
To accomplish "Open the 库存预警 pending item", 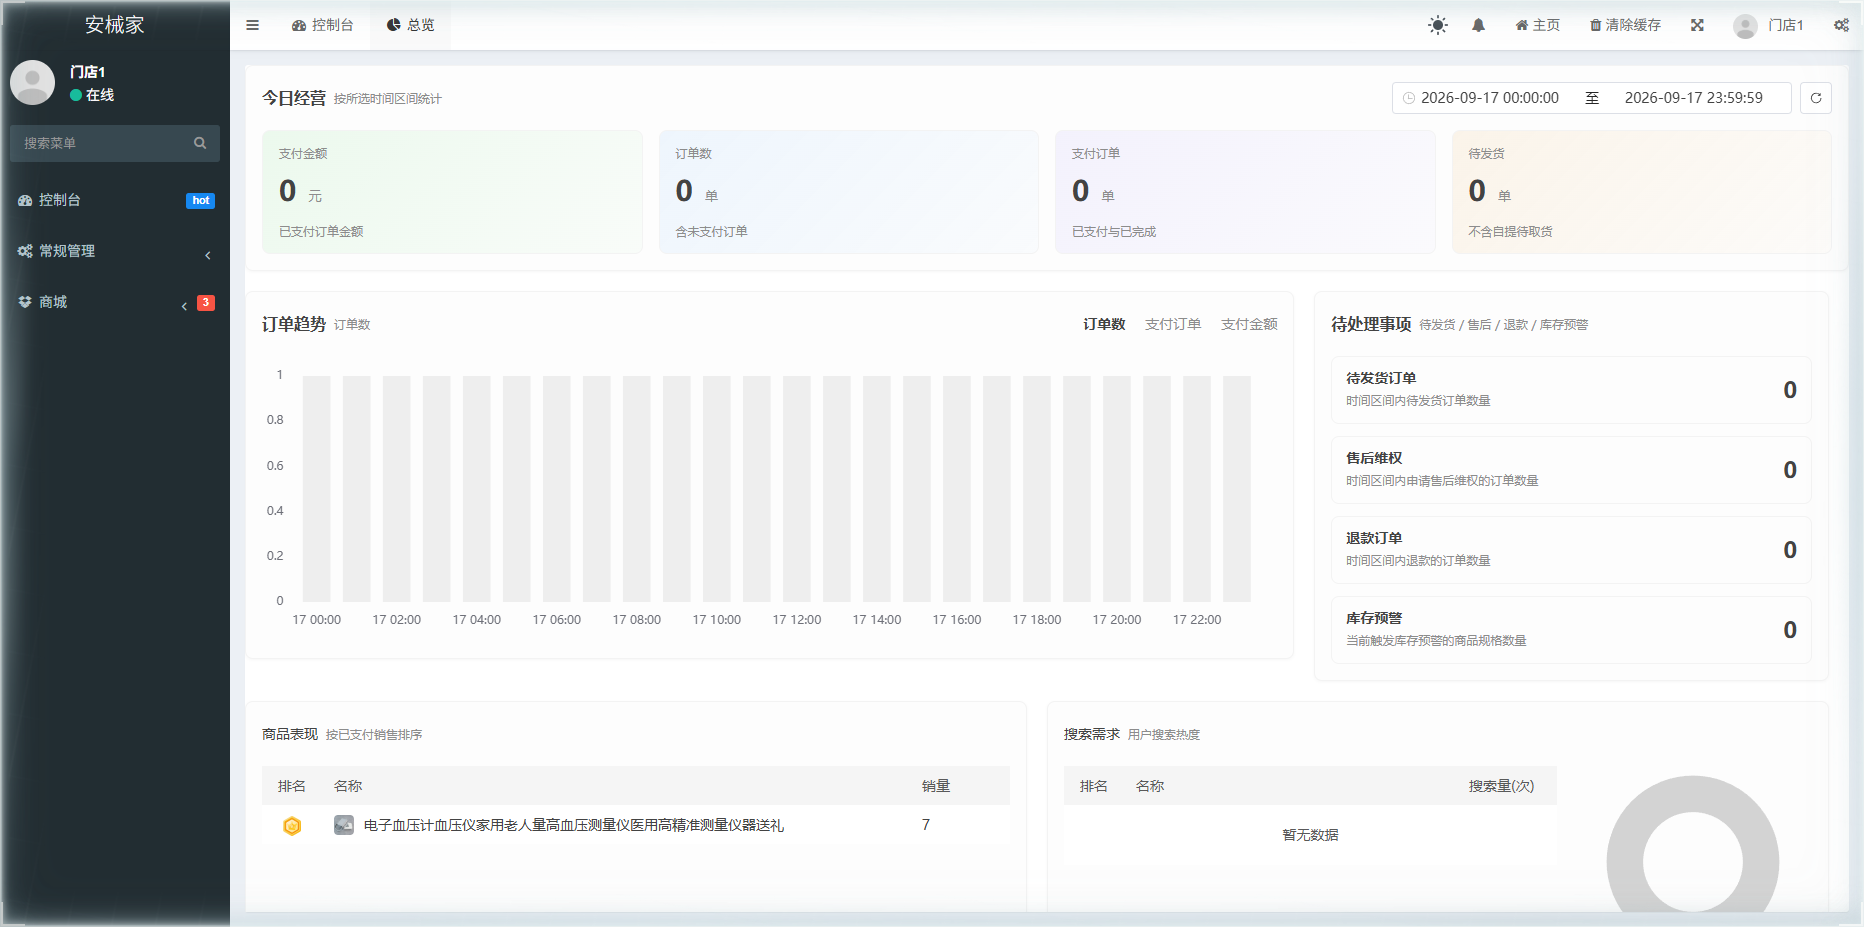I will (x=1571, y=630).
